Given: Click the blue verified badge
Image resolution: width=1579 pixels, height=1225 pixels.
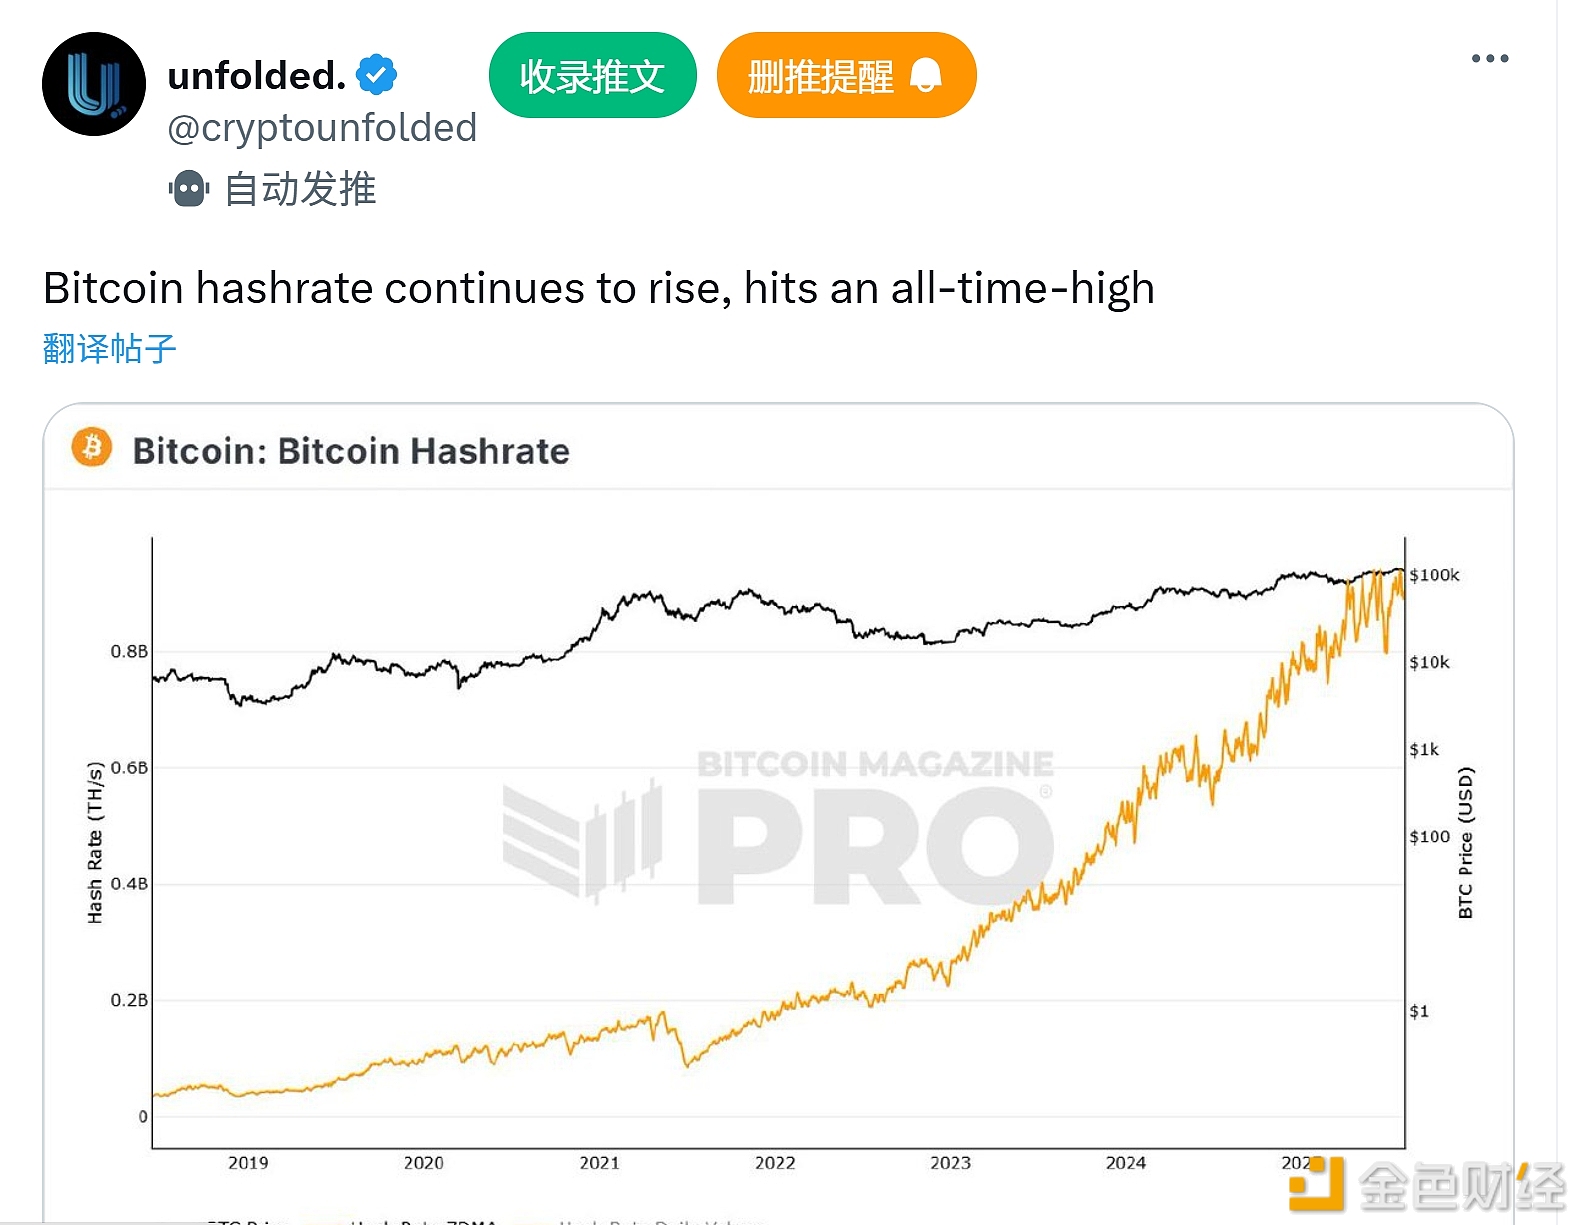Looking at the screenshot, I should coord(377,75).
